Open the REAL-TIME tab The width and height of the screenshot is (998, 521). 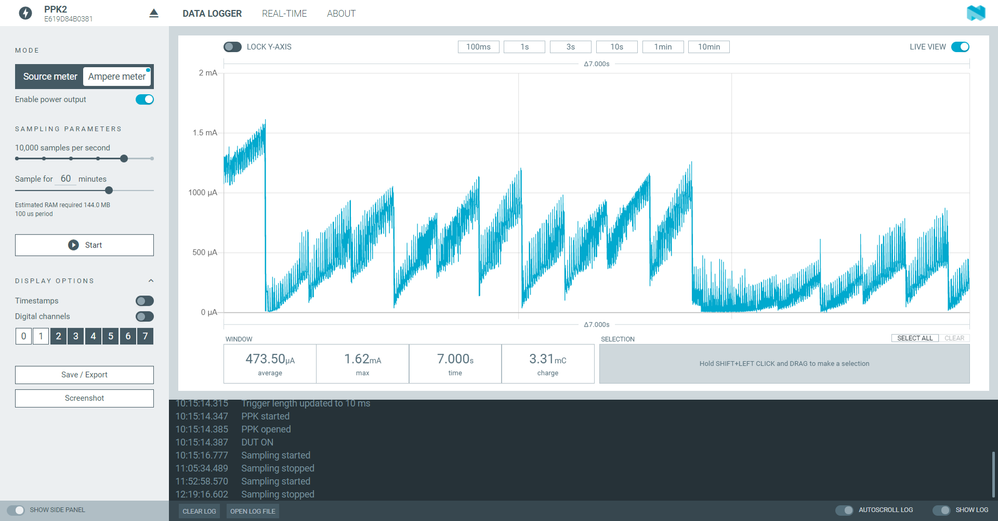click(x=284, y=13)
